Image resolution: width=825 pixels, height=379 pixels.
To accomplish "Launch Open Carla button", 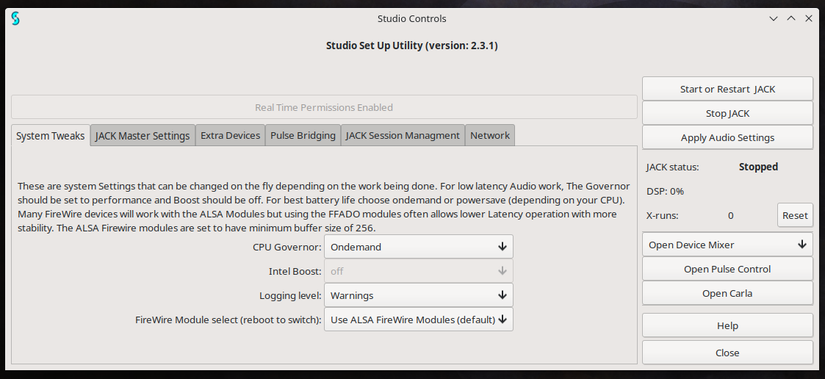I will click(x=728, y=293).
